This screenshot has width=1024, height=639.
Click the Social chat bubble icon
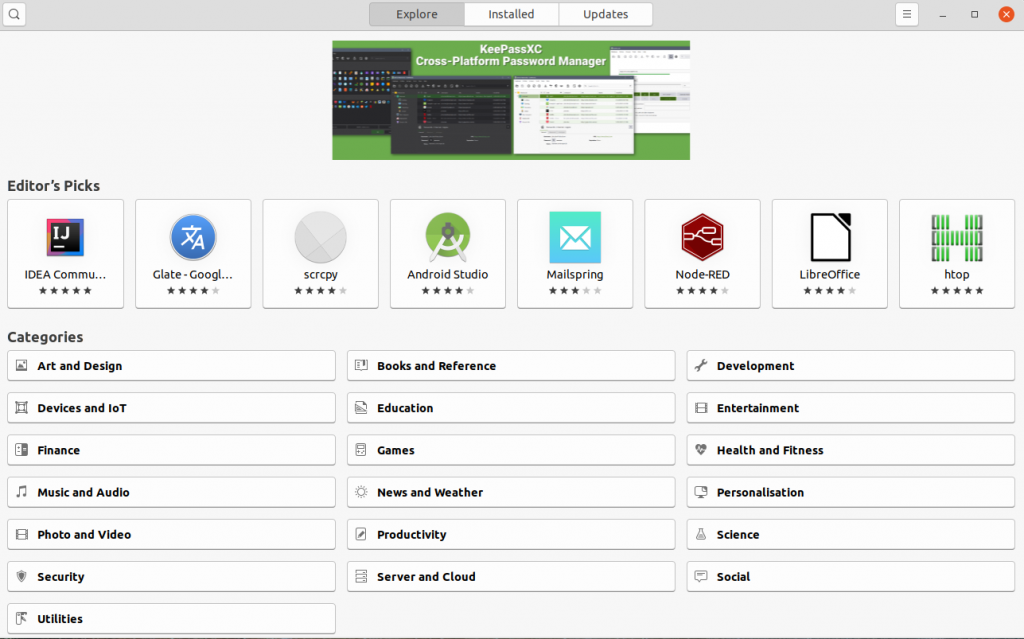click(701, 576)
